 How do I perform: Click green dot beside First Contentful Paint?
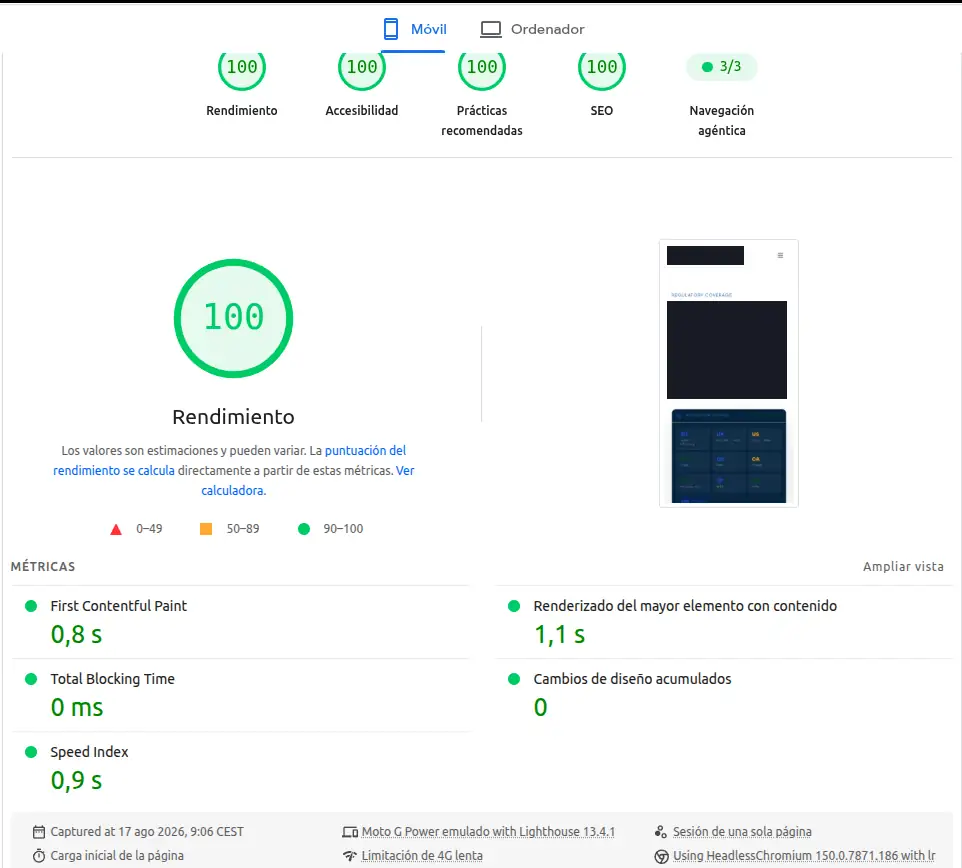(x=31, y=606)
